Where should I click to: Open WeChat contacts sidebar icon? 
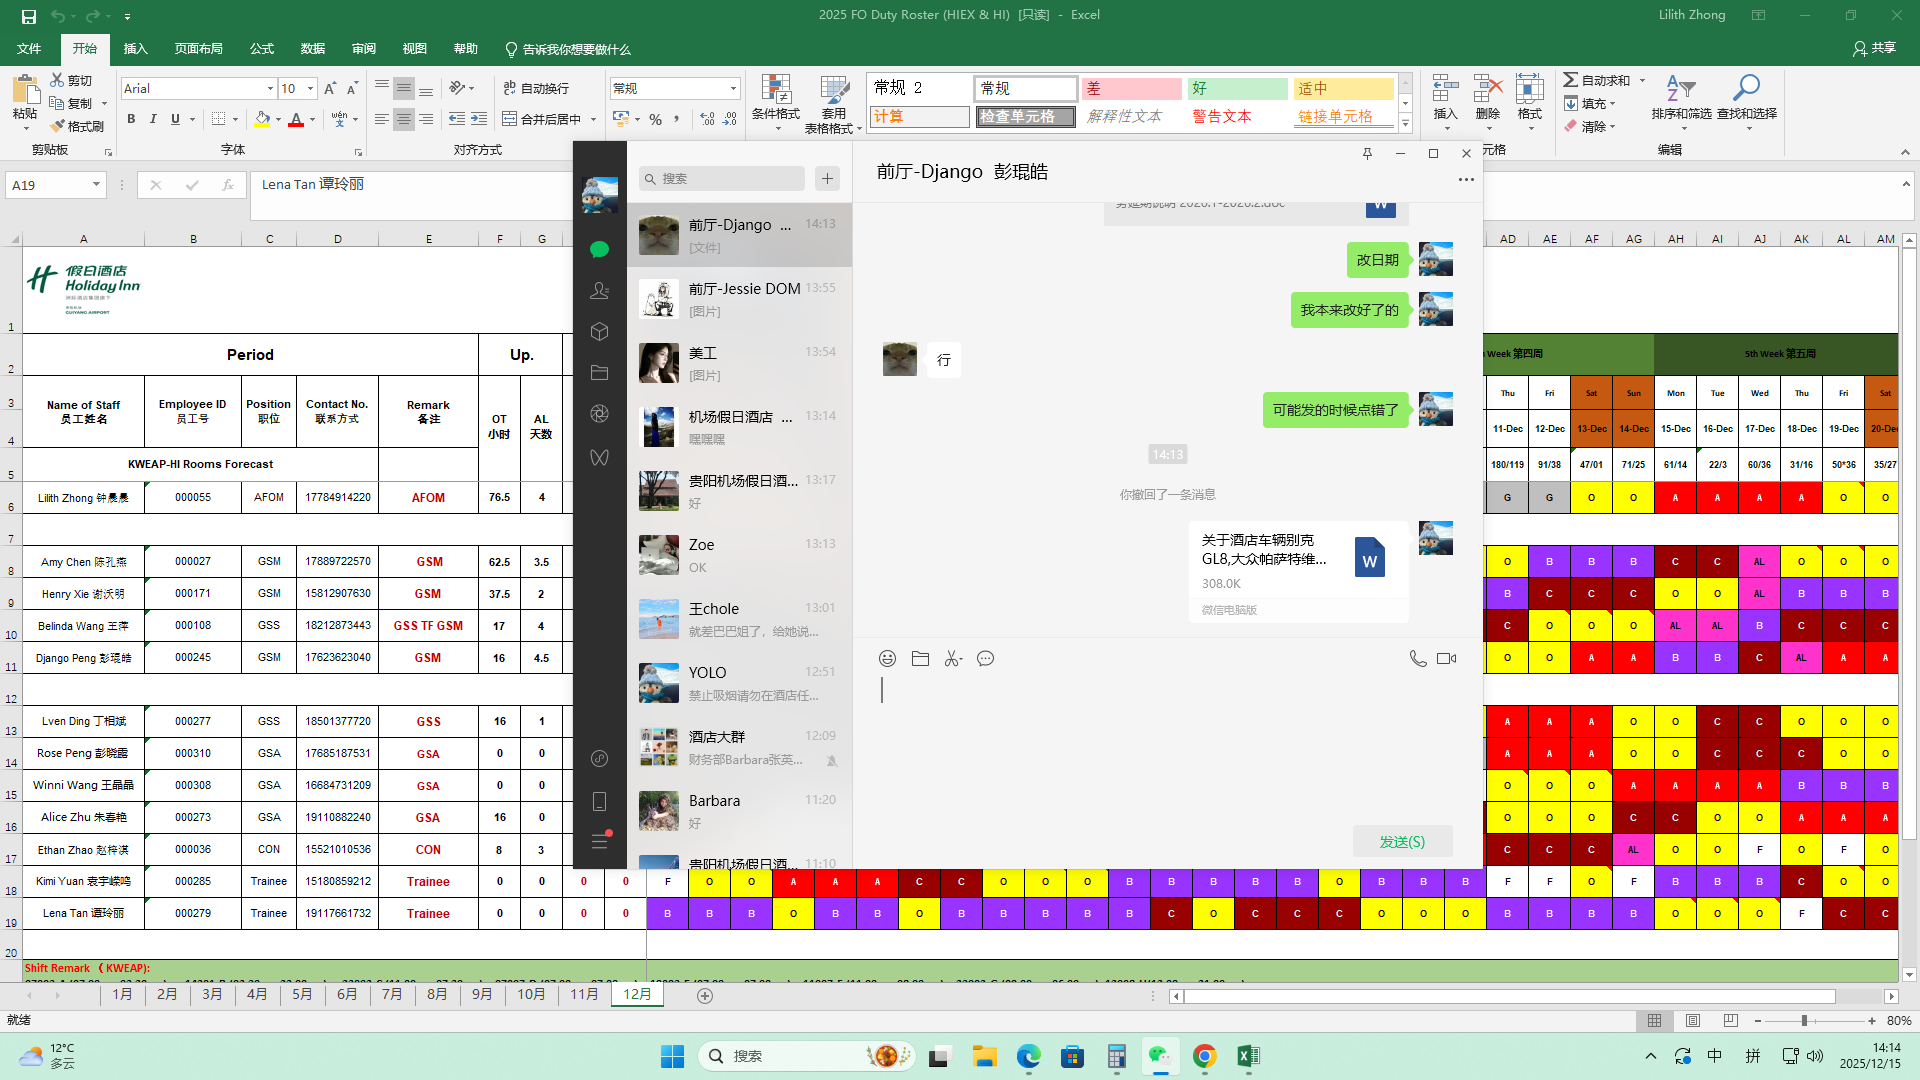[599, 290]
